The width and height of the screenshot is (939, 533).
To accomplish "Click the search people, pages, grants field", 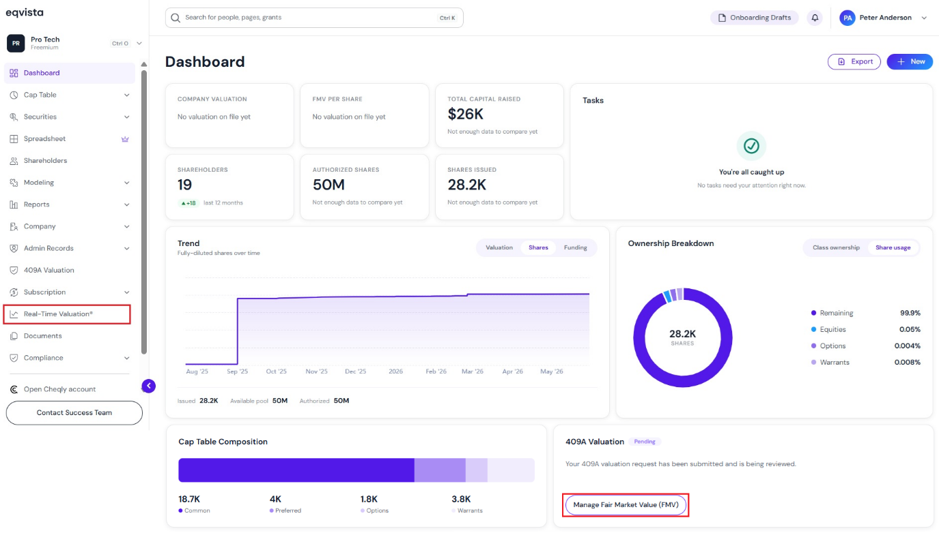I will click(314, 18).
